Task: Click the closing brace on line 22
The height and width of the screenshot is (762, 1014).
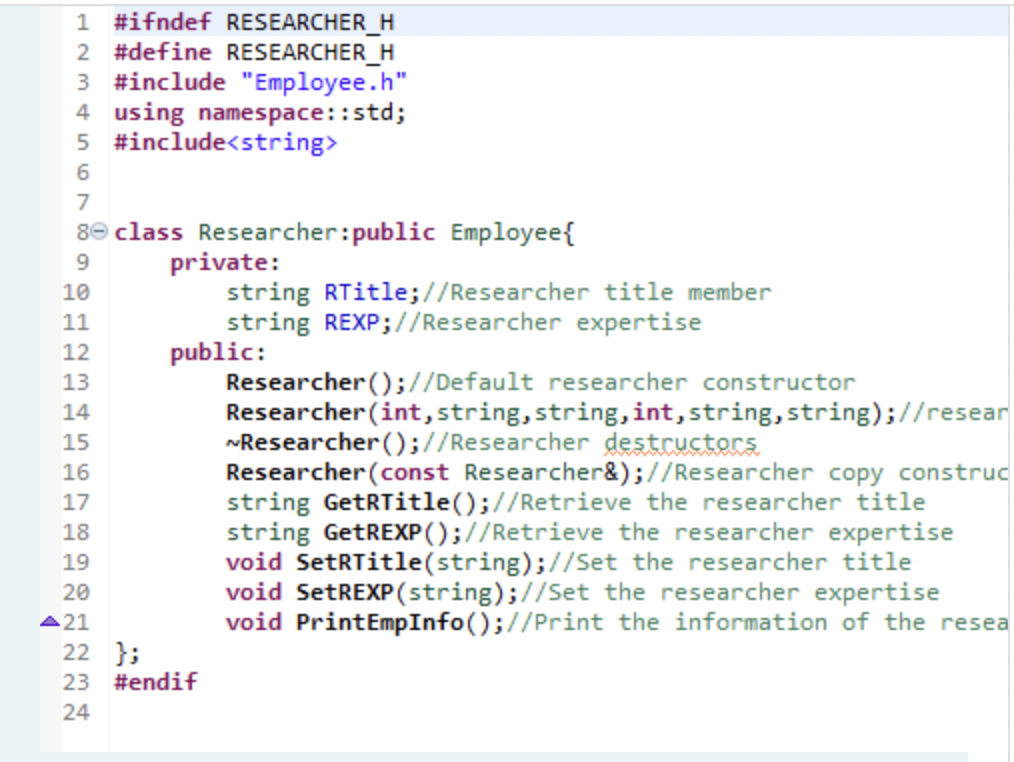Action: [x=120, y=652]
